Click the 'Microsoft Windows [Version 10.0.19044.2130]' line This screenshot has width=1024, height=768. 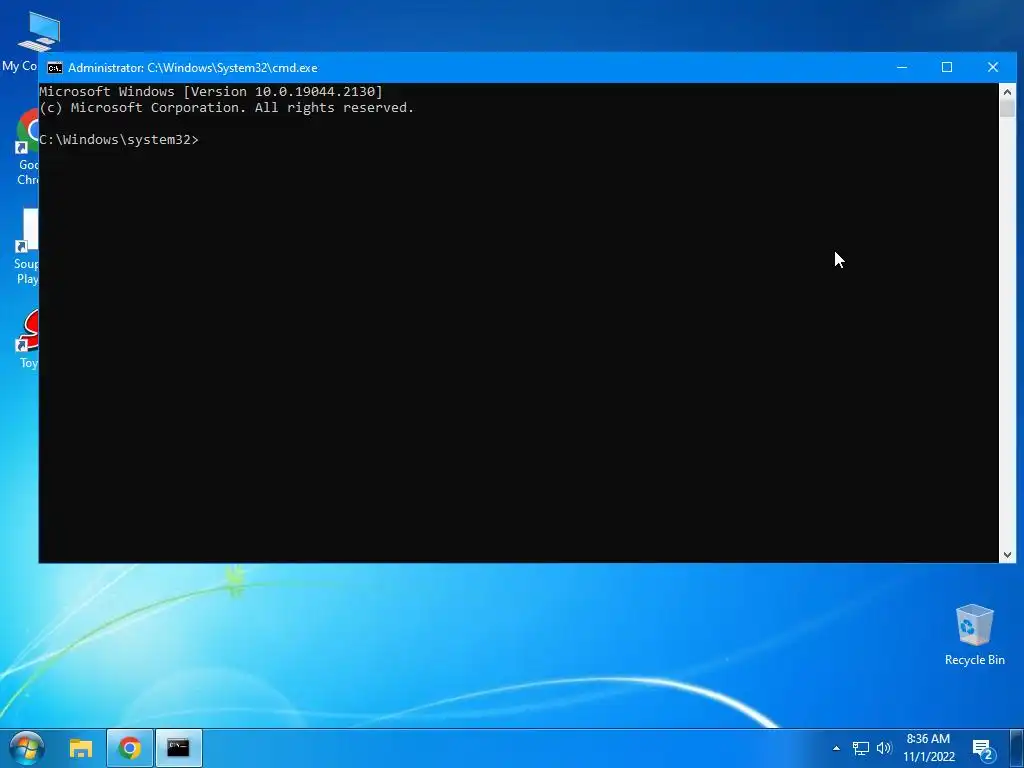coord(211,91)
